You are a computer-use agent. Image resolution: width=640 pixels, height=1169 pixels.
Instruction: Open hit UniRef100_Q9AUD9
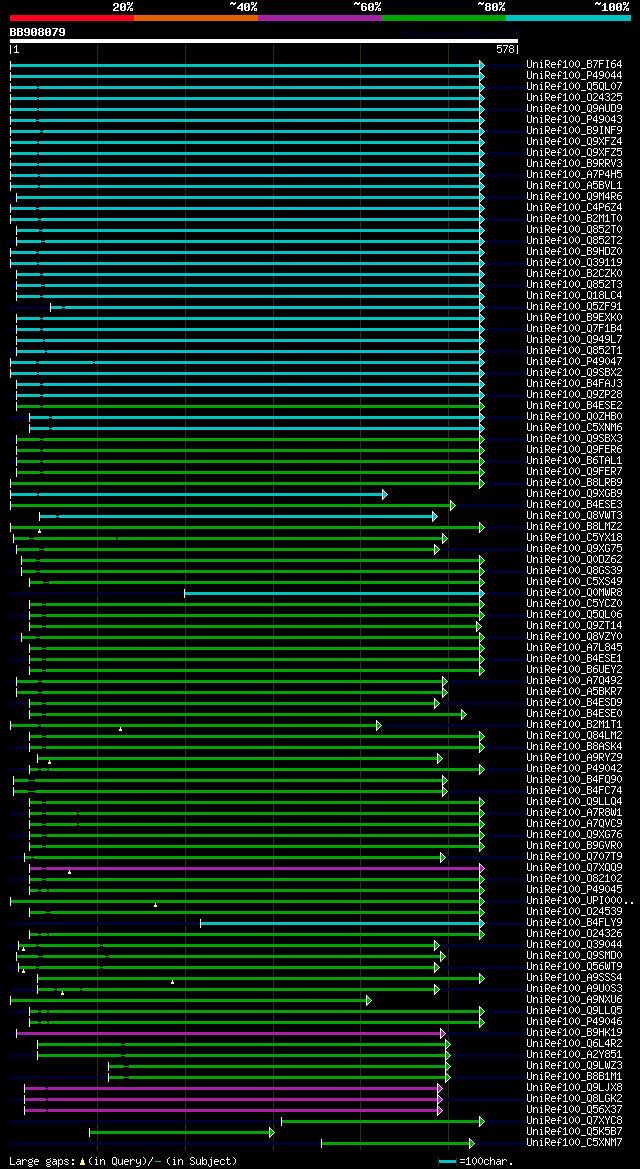pyautogui.click(x=574, y=109)
